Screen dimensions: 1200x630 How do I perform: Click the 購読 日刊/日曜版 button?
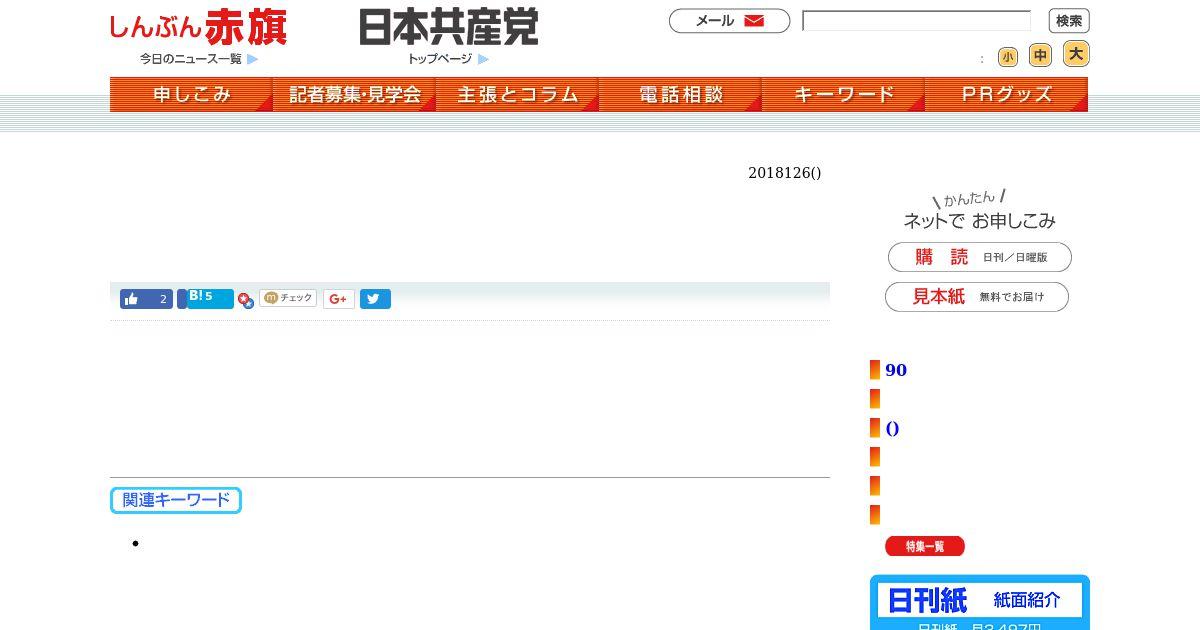[980, 257]
